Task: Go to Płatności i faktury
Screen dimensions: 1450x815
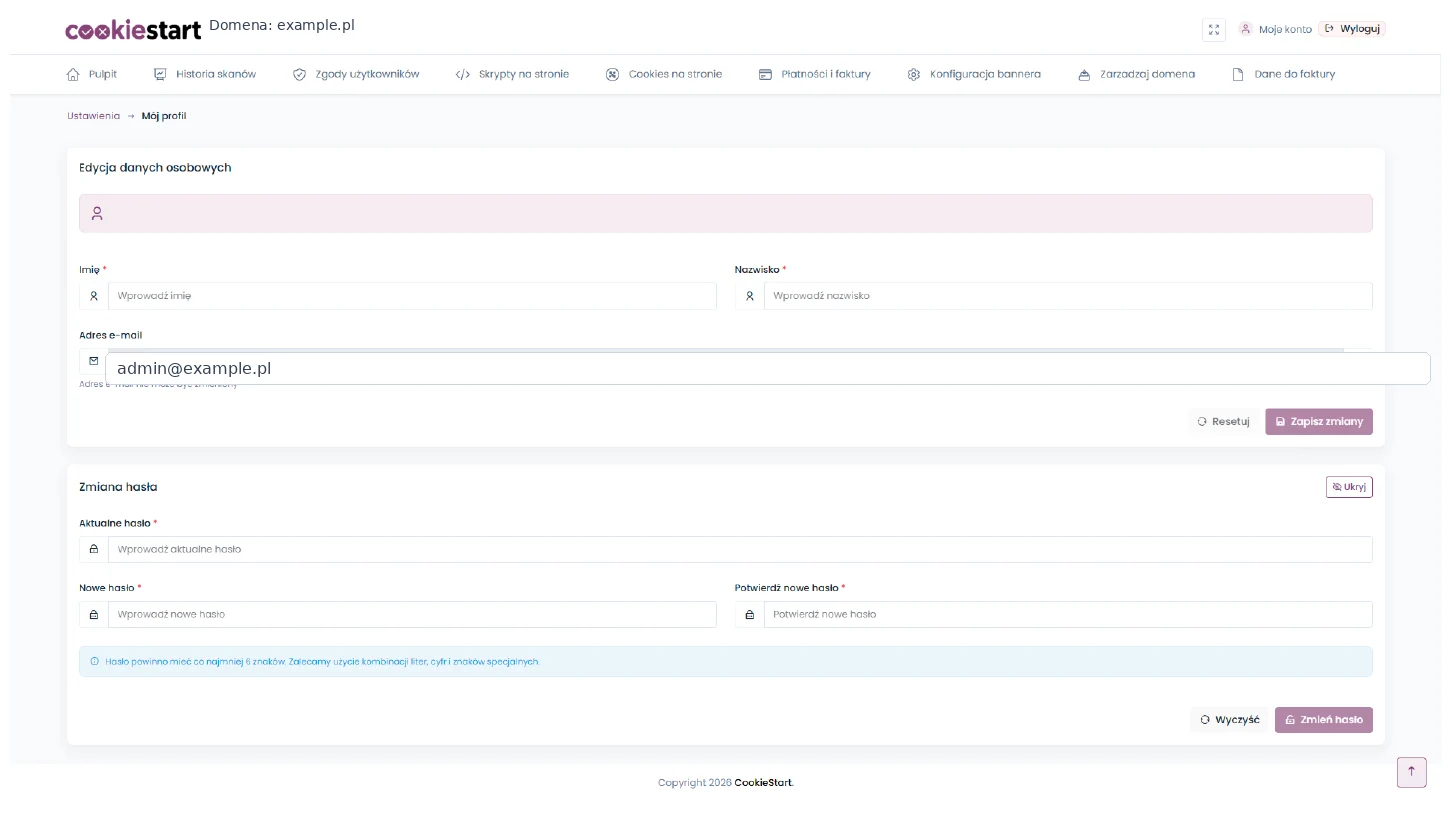Action: pos(815,74)
